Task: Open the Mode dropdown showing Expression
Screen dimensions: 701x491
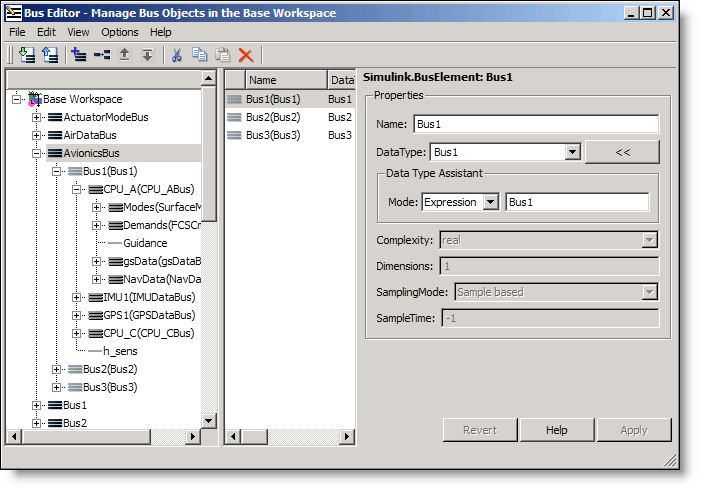Action: (x=490, y=202)
